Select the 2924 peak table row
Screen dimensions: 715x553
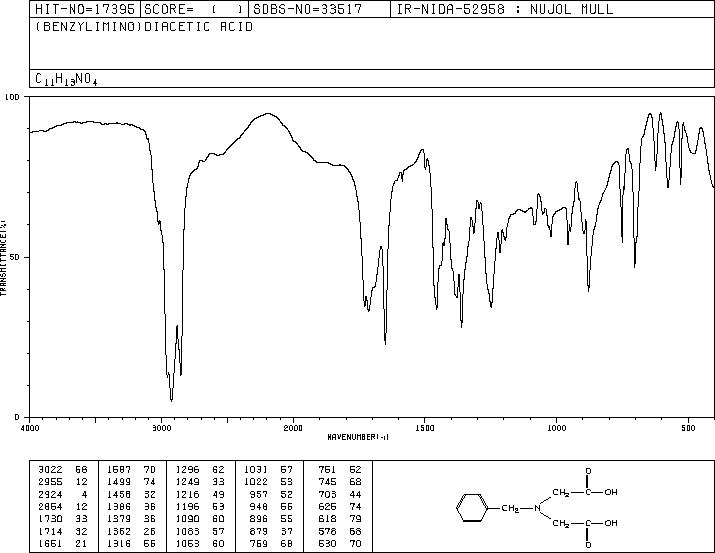pyautogui.click(x=62, y=494)
